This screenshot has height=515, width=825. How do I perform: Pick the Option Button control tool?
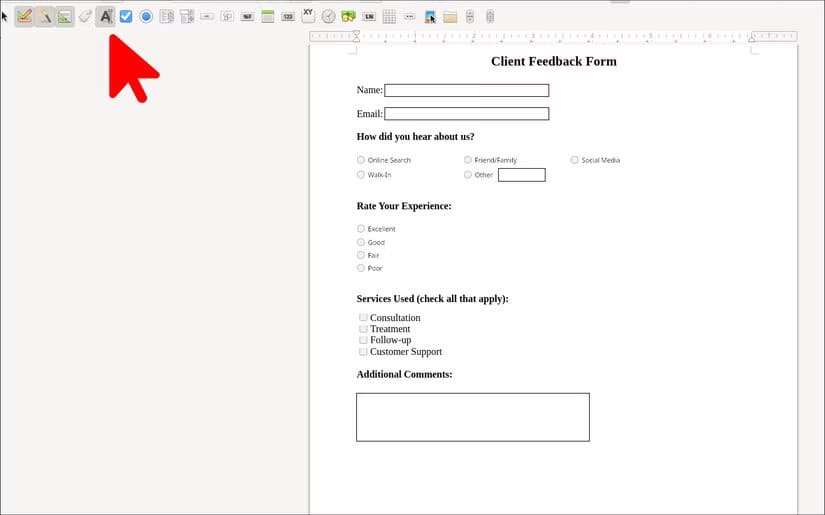pos(146,16)
